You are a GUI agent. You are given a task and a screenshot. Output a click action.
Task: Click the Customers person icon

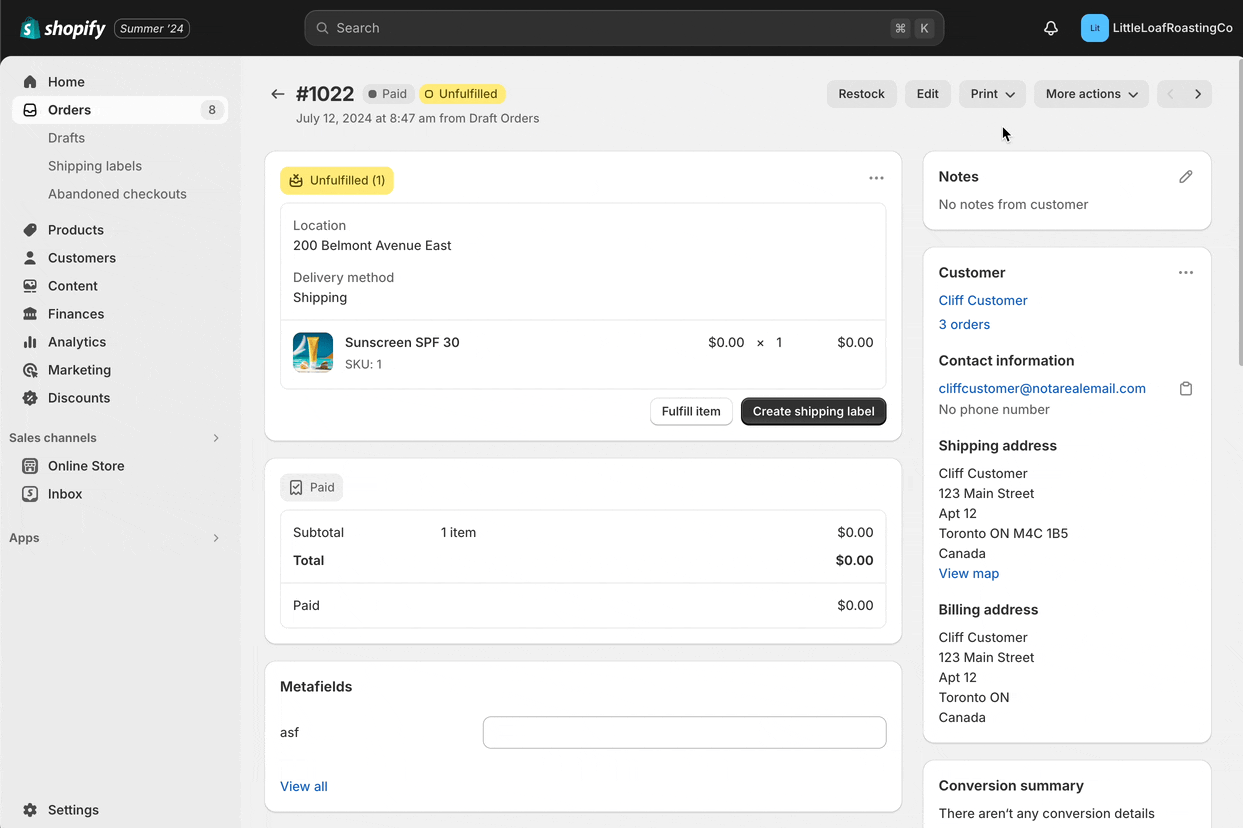click(x=30, y=258)
